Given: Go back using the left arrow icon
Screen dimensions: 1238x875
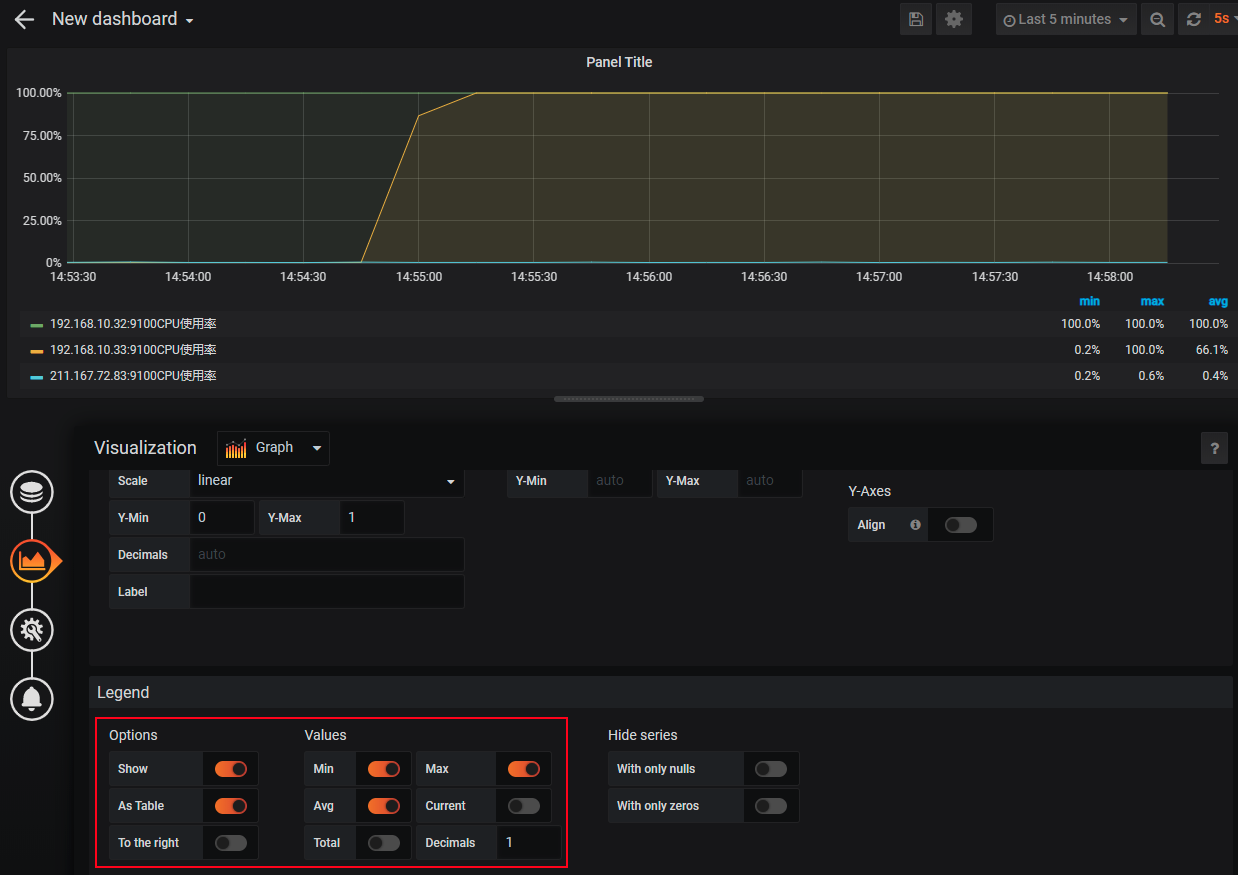Looking at the screenshot, I should [24, 19].
